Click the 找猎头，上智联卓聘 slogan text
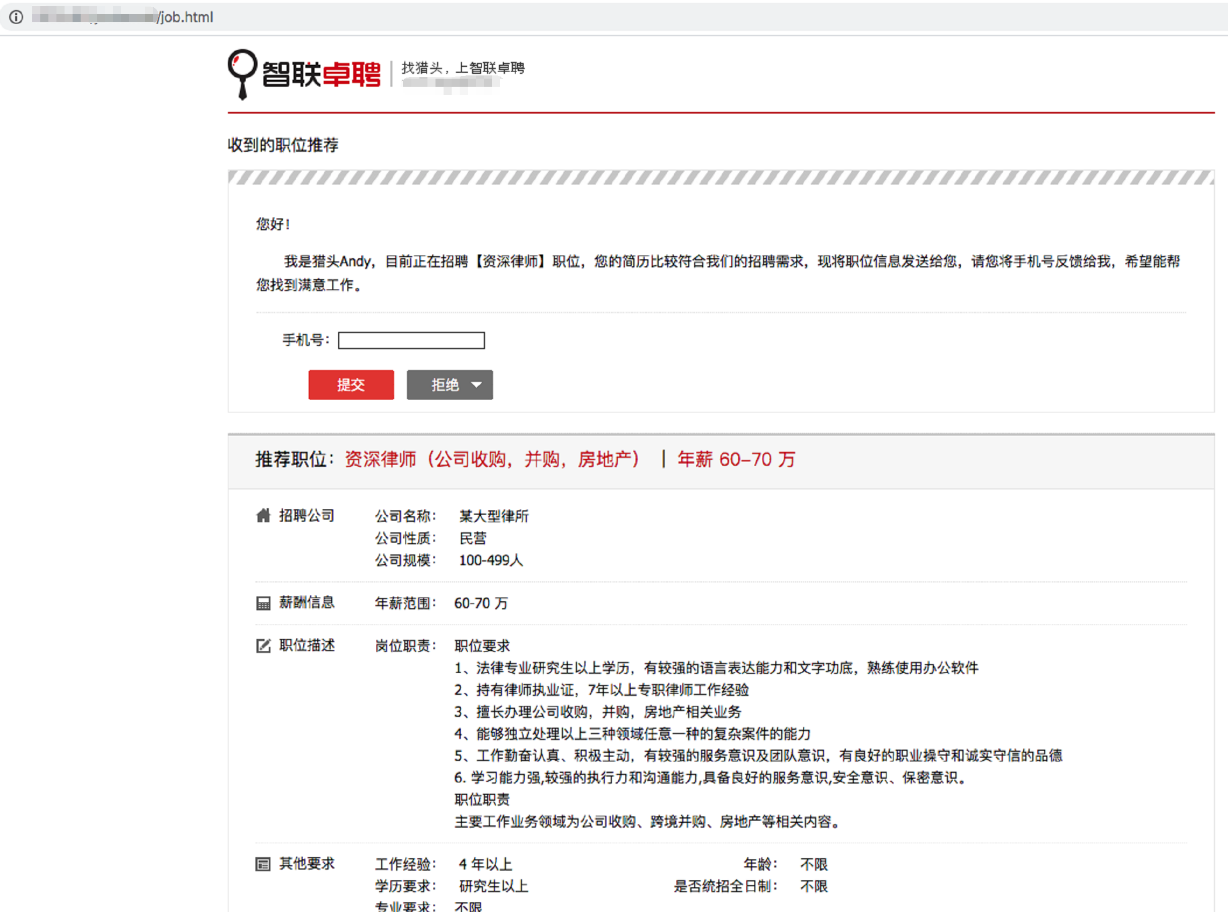 [x=463, y=68]
